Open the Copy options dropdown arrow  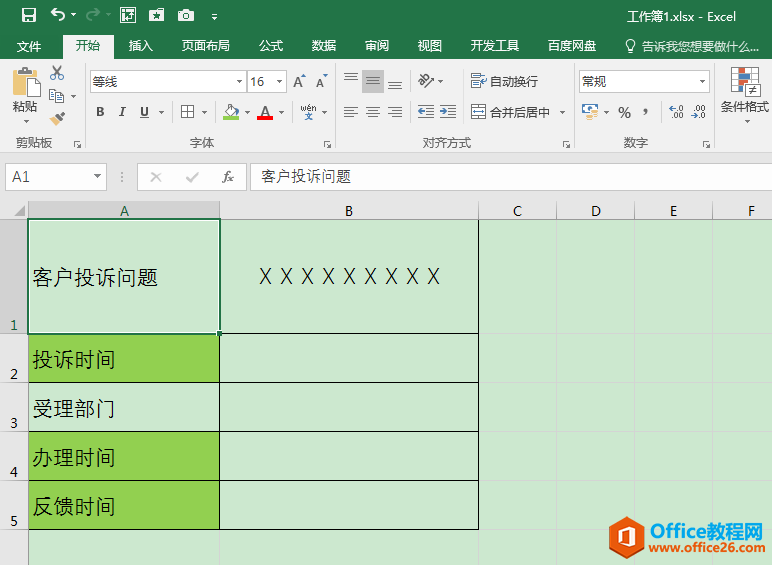pyautogui.click(x=73, y=96)
